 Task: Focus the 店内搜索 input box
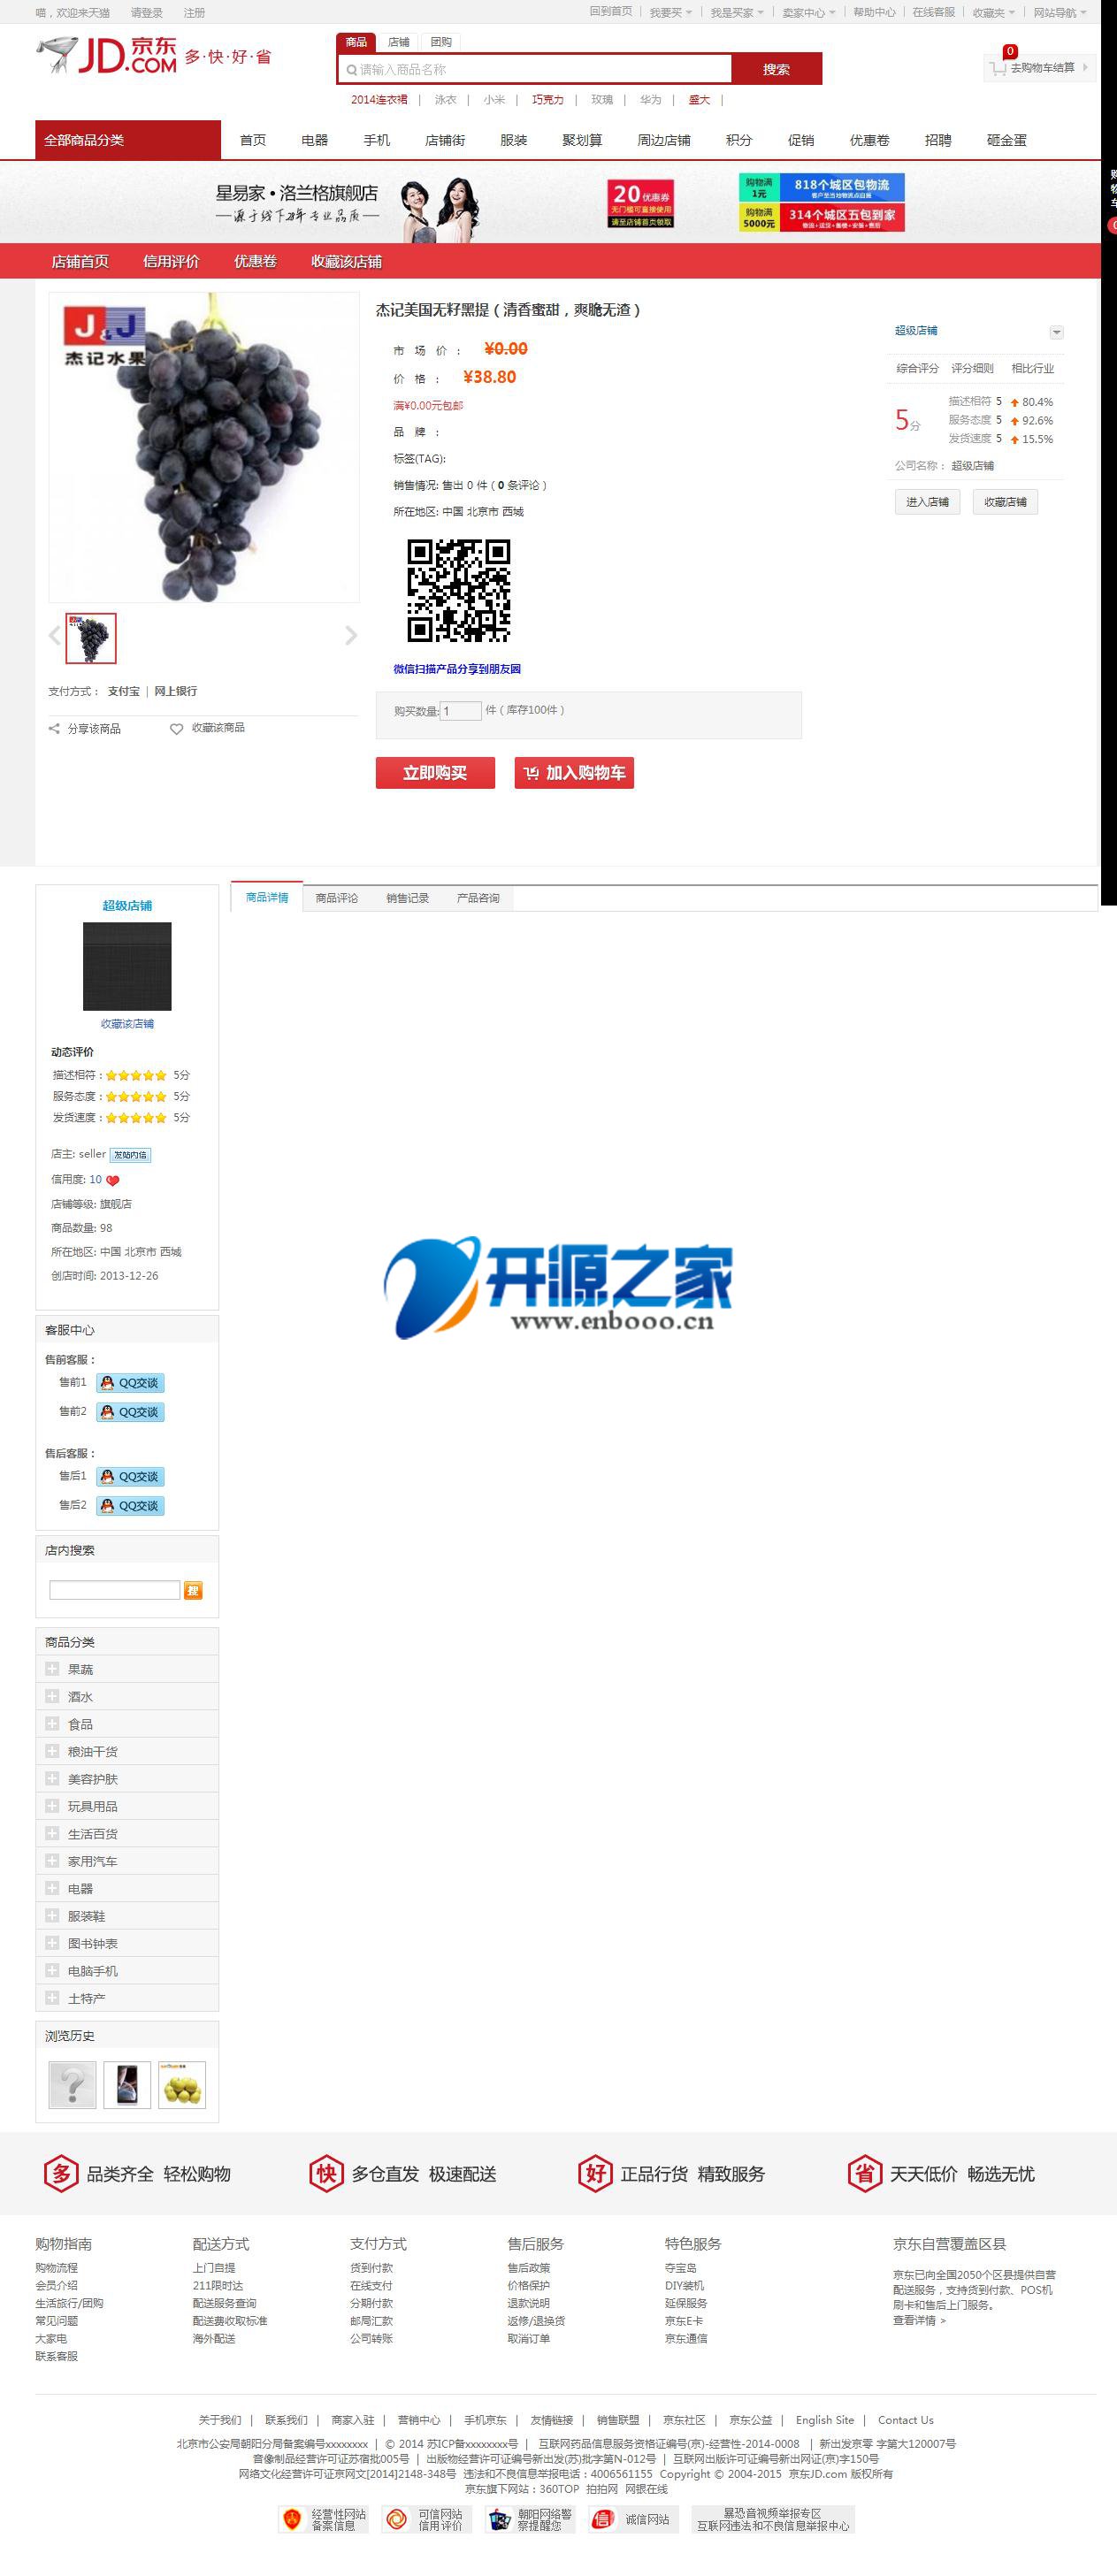click(x=115, y=1590)
